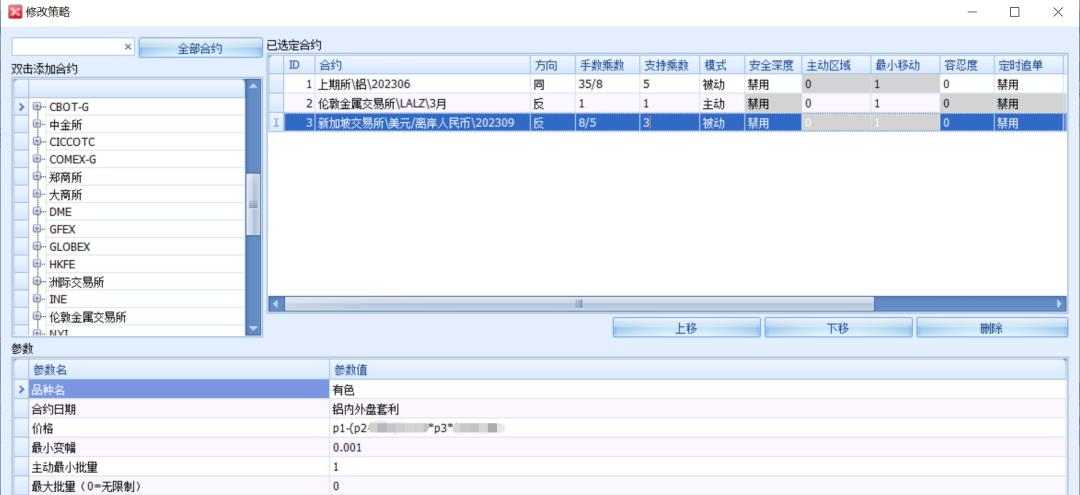Image resolution: width=1080 pixels, height=495 pixels.
Task: Click the table horizontal scrollbar left arrow
Action: pos(276,304)
